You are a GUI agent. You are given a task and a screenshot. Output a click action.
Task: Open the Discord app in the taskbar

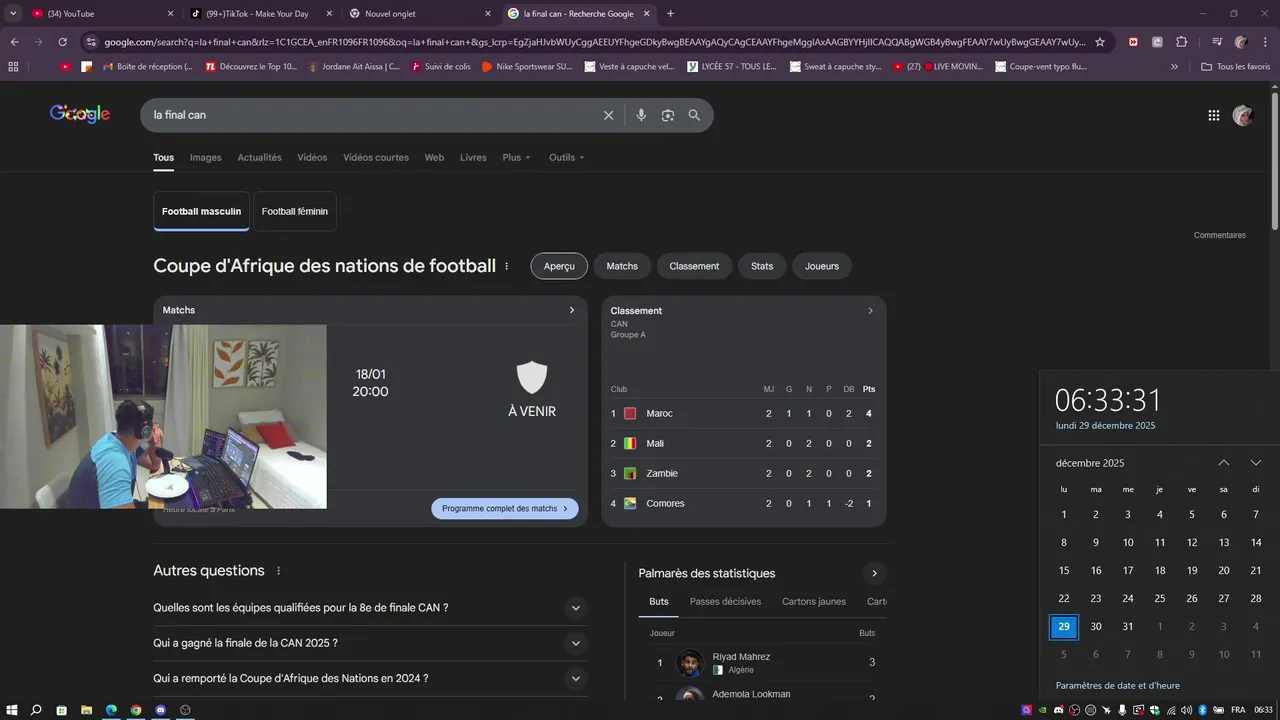[160, 710]
